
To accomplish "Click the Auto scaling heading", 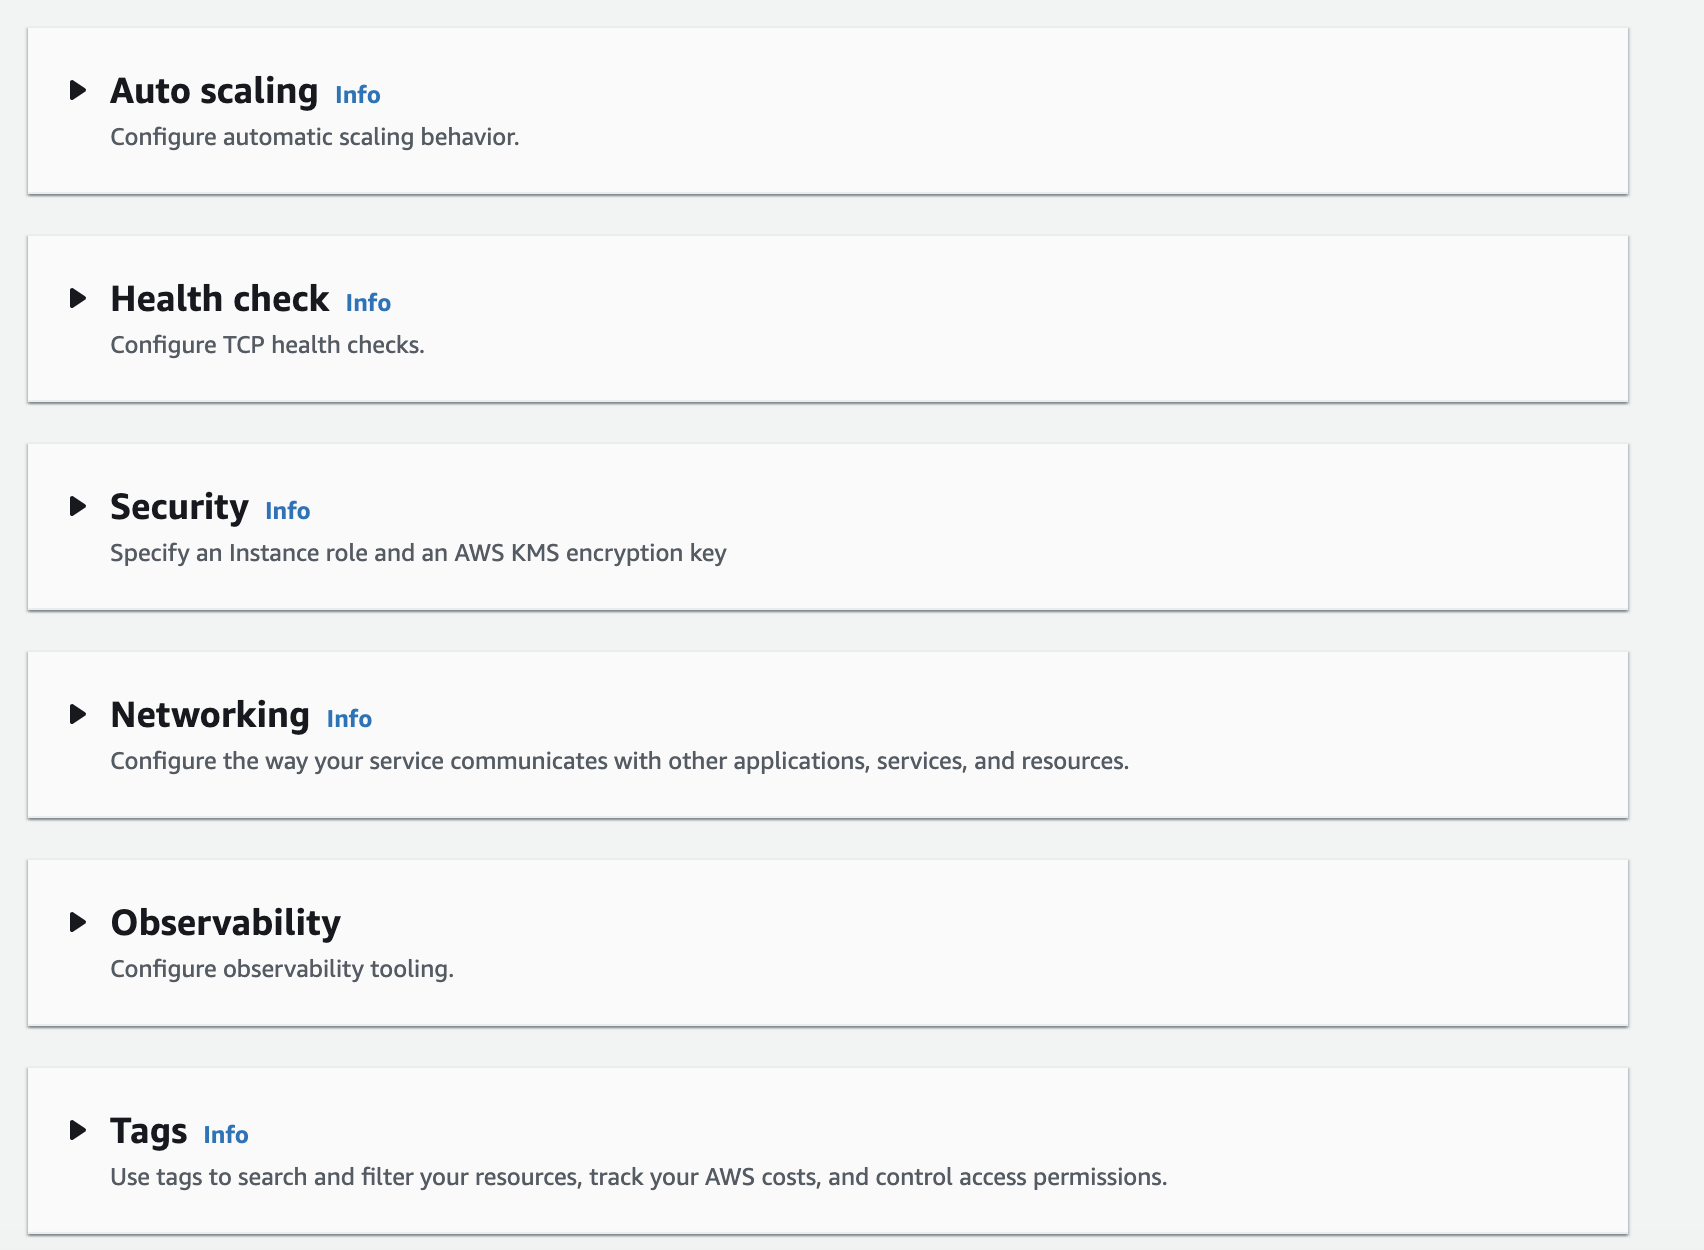I will pos(214,91).
